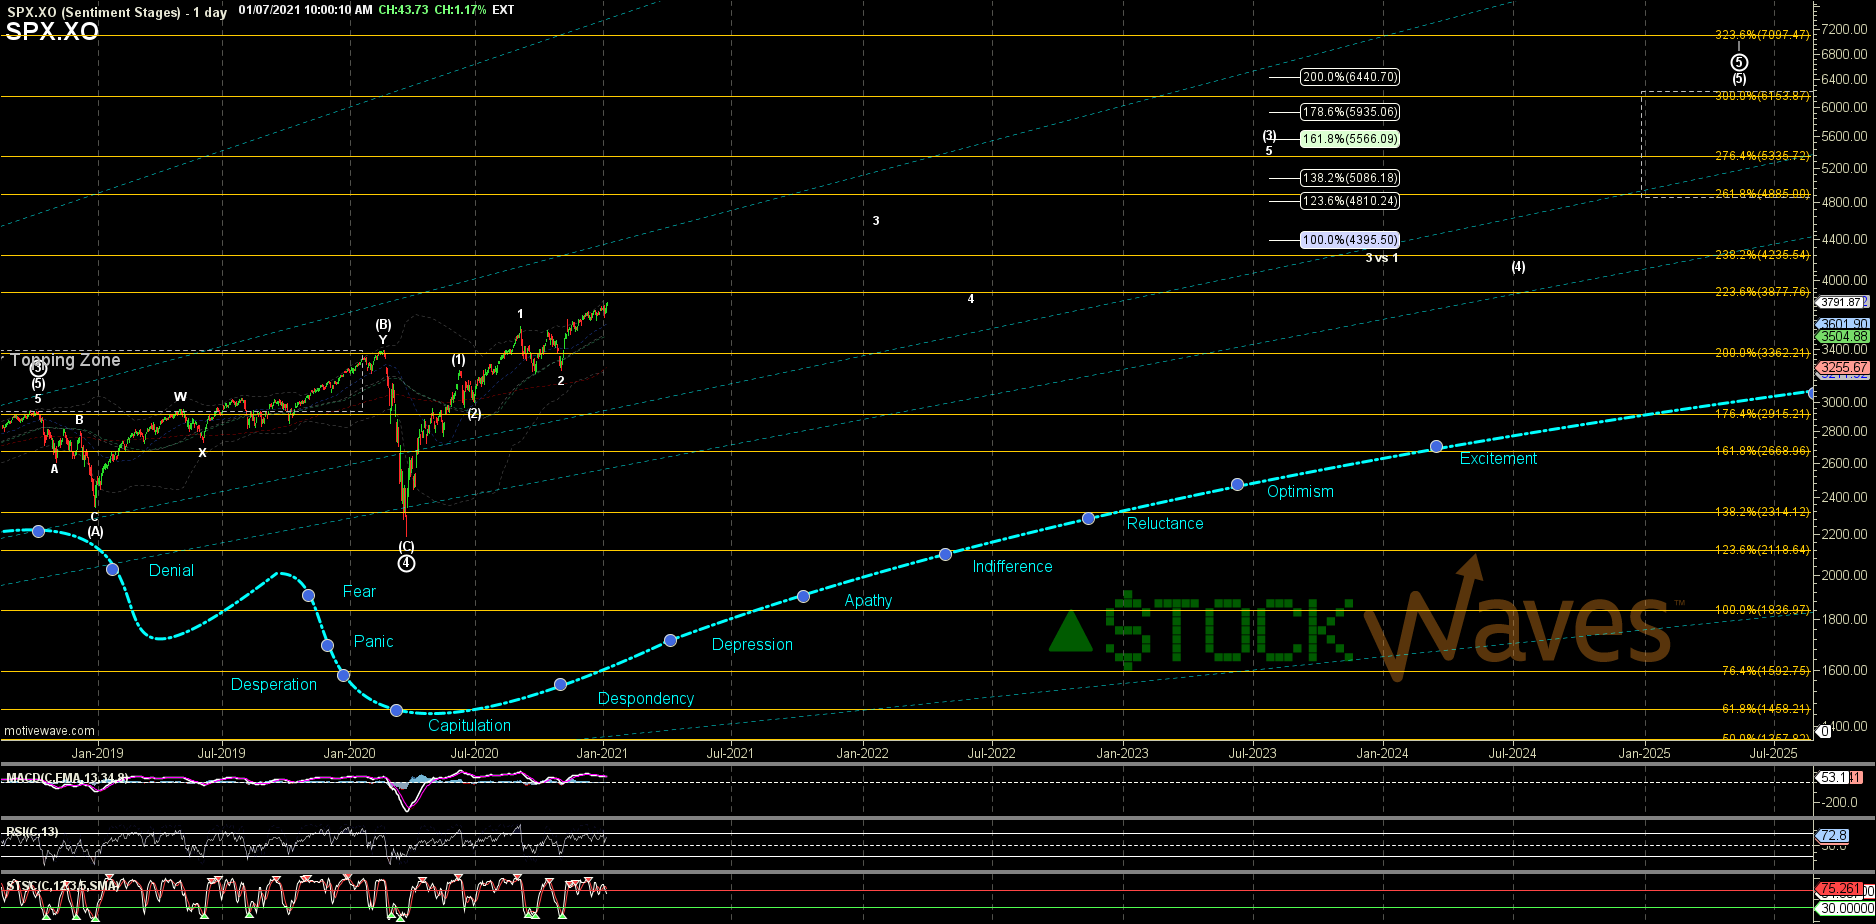Click the red 3255.67 price tag
Screen dimensions: 1876x924
pyautogui.click(x=1842, y=368)
